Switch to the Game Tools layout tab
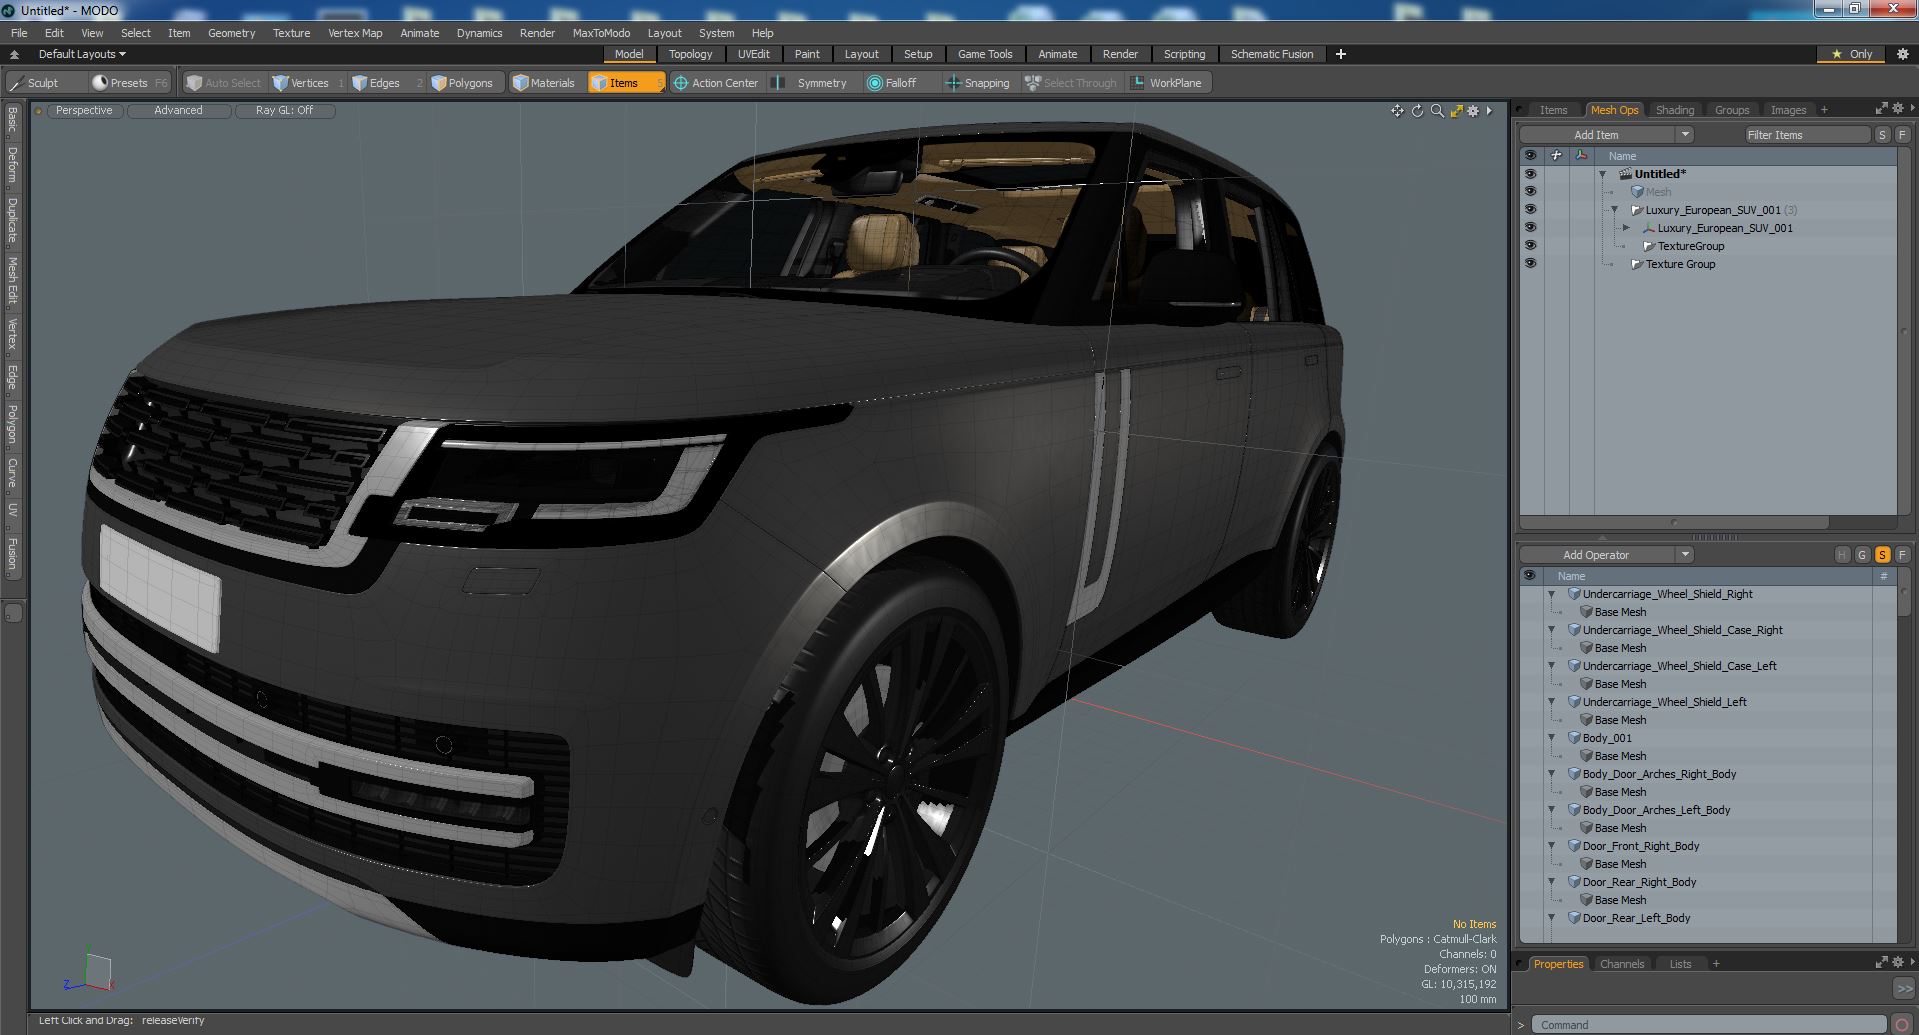The height and width of the screenshot is (1035, 1919). point(984,54)
